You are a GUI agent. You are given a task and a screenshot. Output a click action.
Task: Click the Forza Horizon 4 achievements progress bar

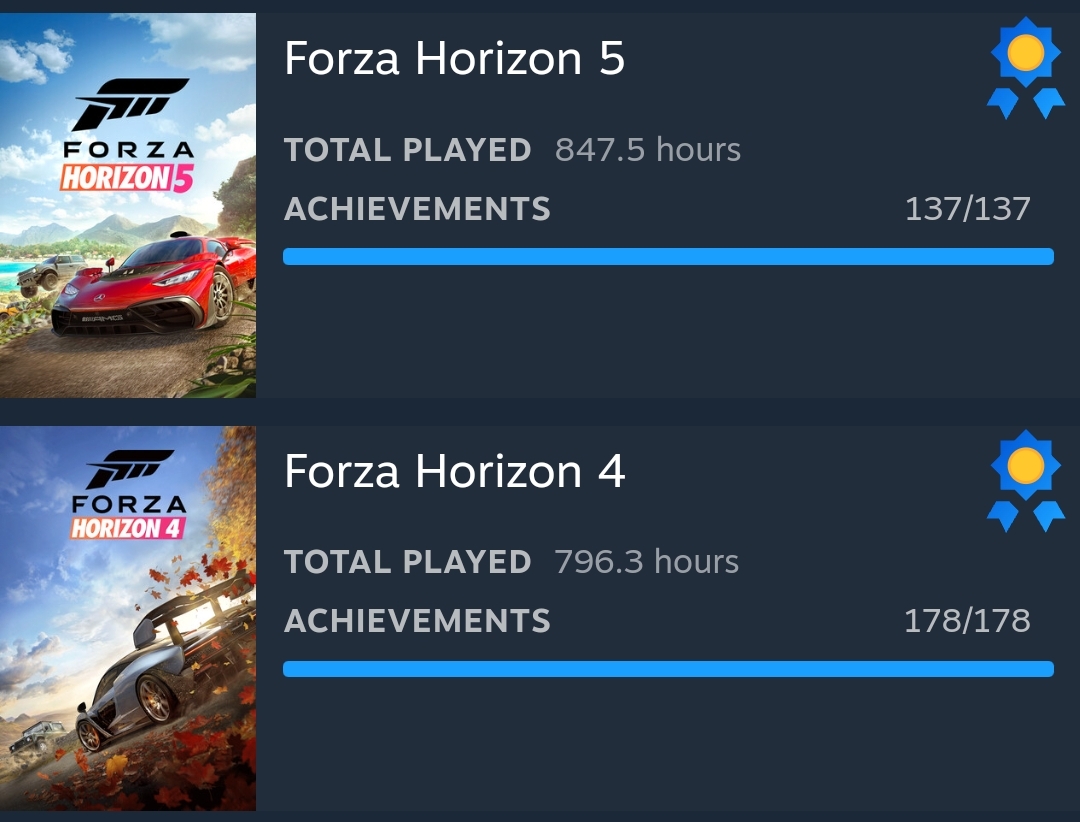coord(668,669)
